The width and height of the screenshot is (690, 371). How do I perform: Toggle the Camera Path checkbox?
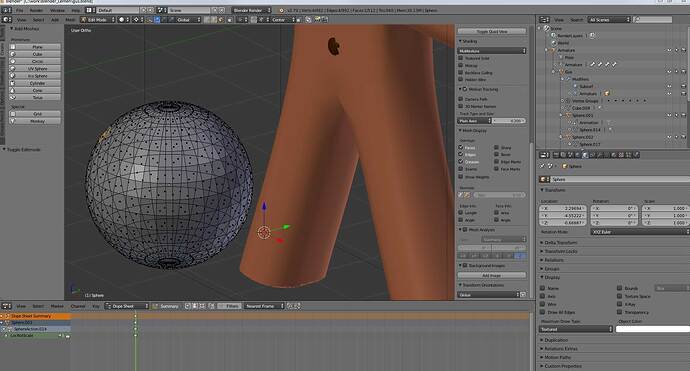click(461, 99)
